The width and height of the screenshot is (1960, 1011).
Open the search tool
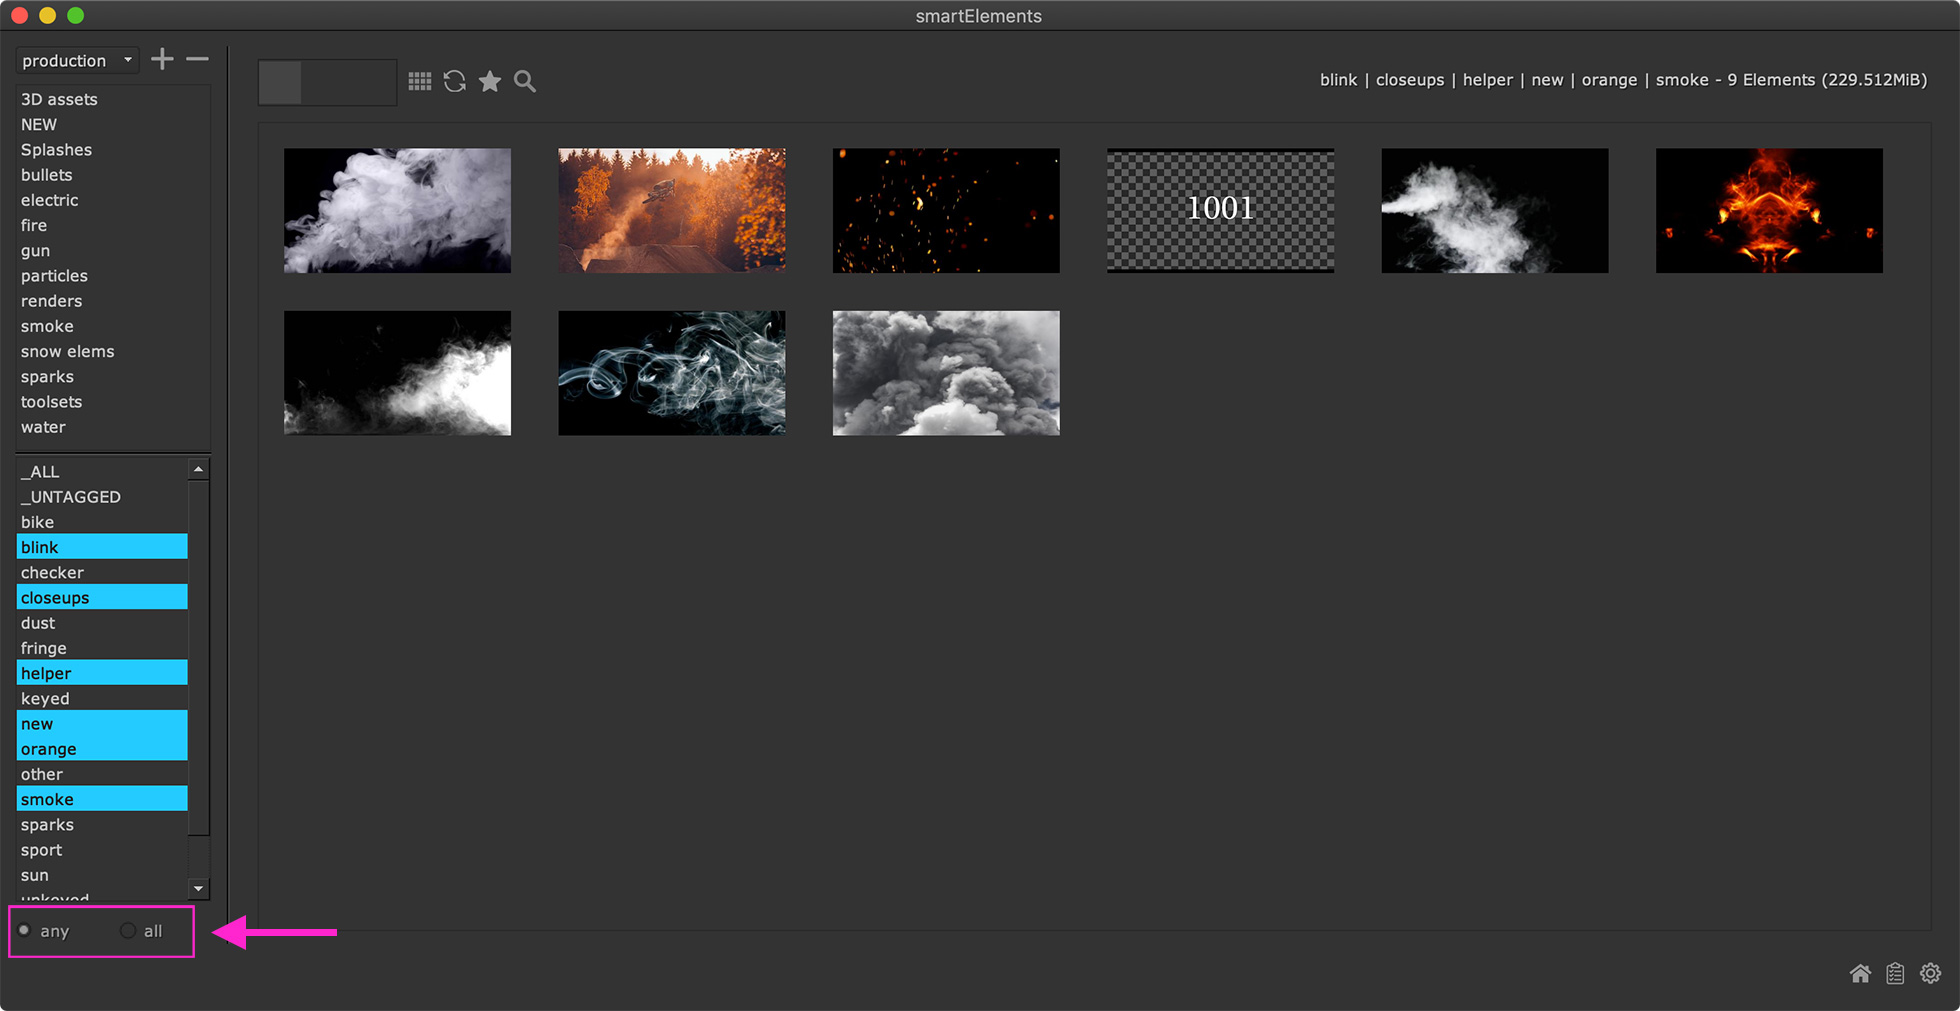point(524,81)
